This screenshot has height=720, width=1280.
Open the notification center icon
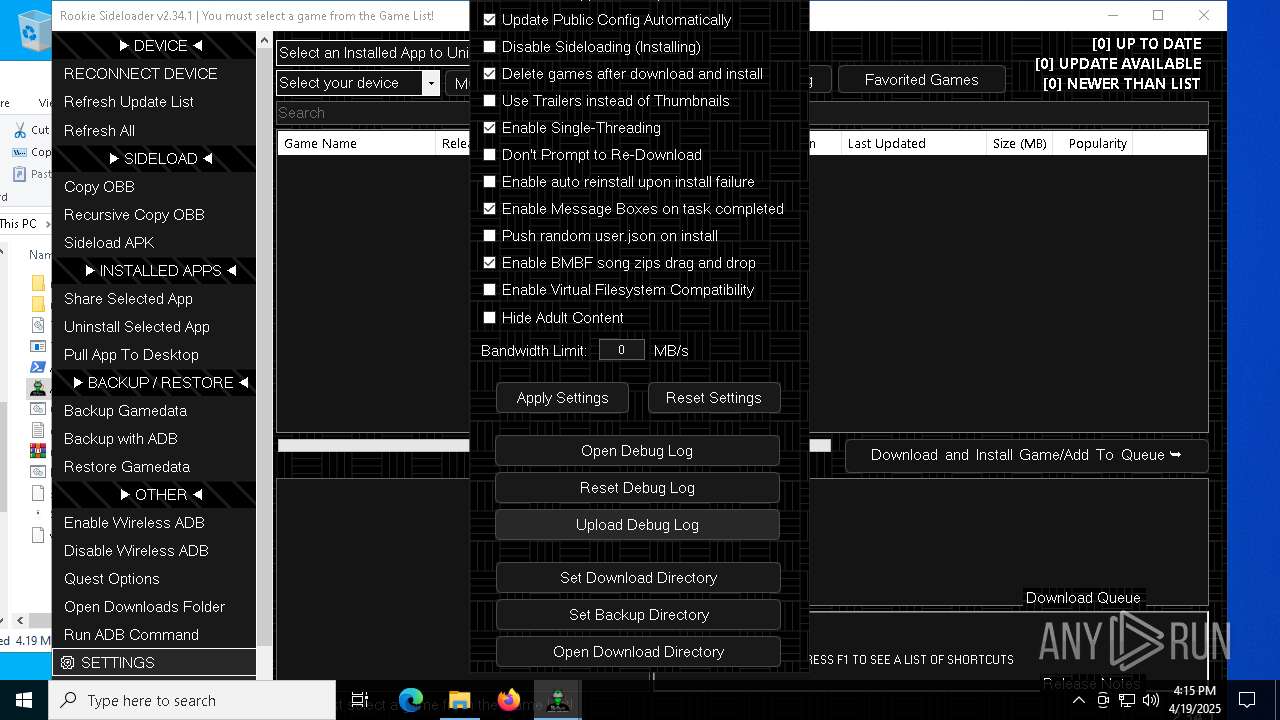pyautogui.click(x=1247, y=700)
